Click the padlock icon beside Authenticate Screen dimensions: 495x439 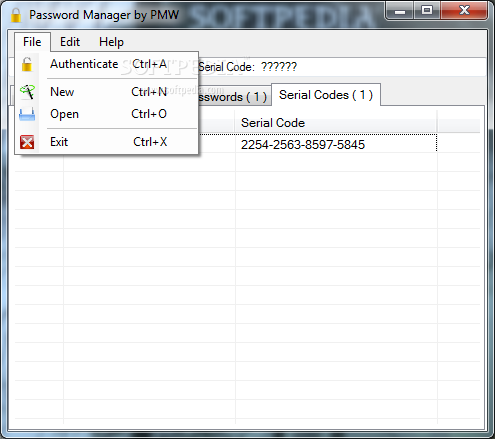tap(27, 64)
